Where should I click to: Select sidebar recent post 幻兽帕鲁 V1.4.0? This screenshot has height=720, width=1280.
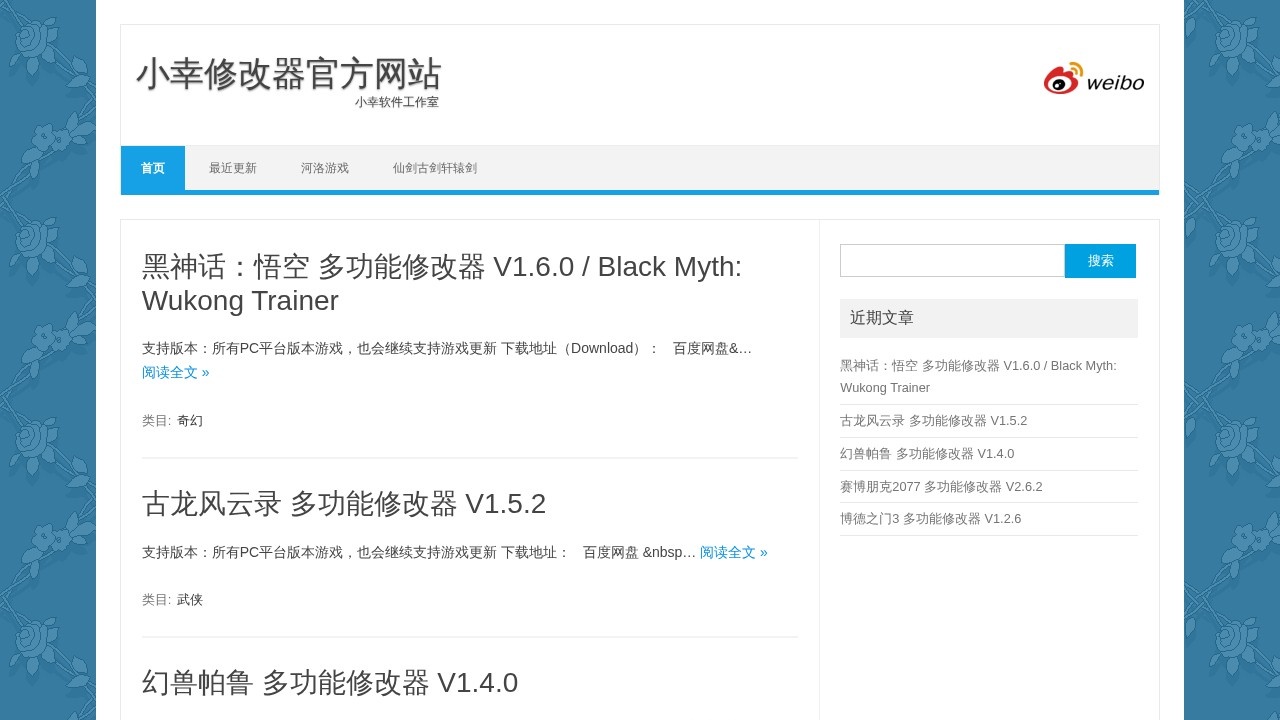point(927,454)
